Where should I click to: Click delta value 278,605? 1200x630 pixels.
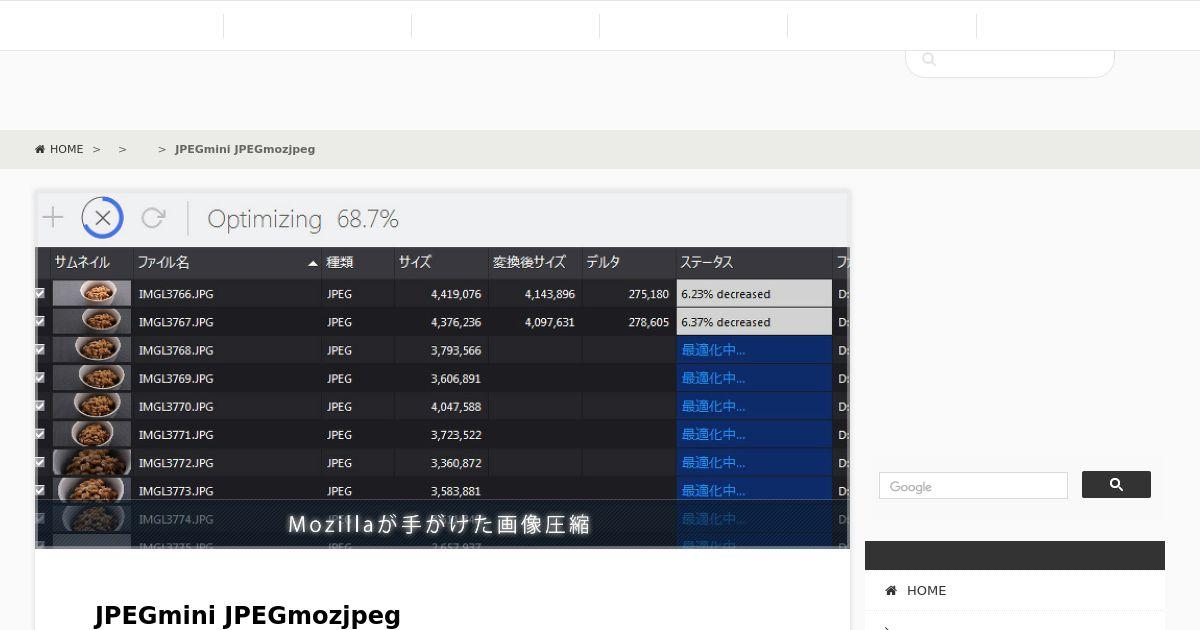(649, 322)
